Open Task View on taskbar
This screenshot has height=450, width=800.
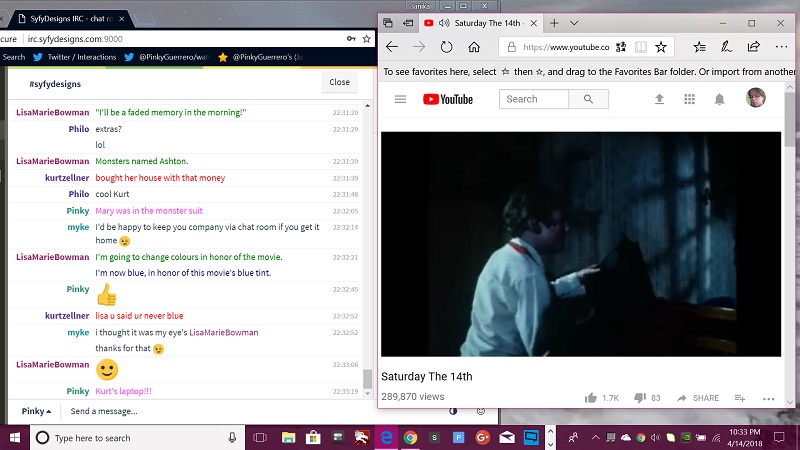[x=260, y=438]
